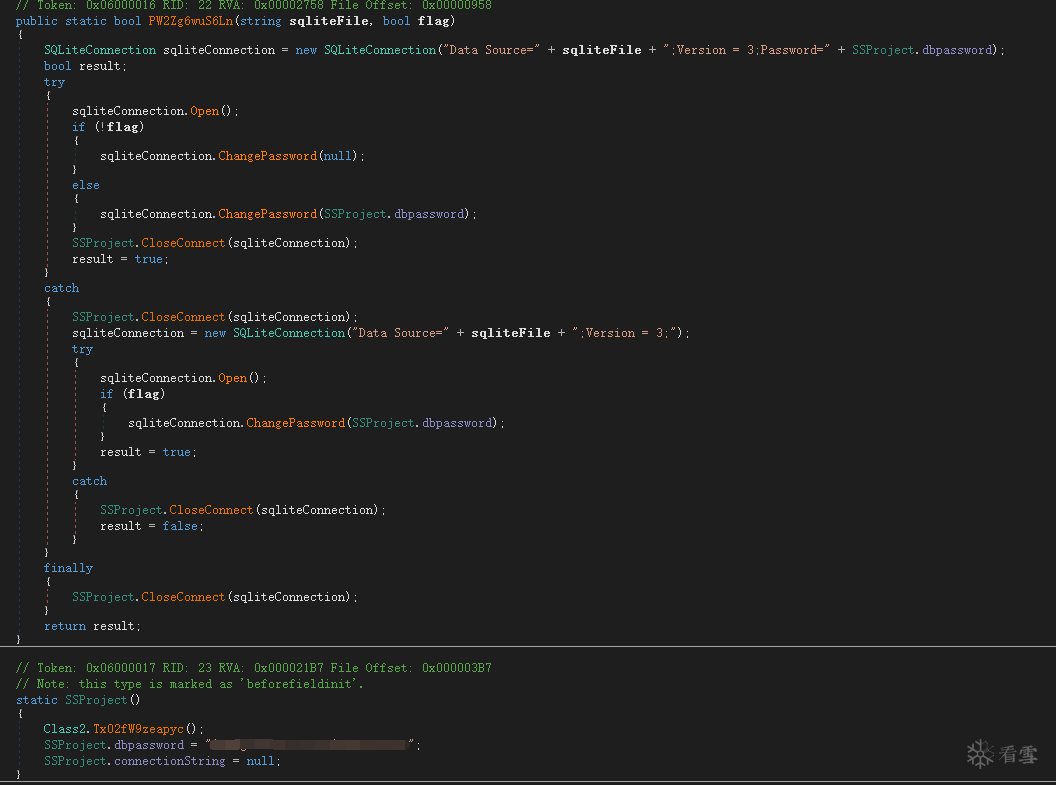Click the bool result declaration
This screenshot has width=1056, height=785.
[84, 66]
